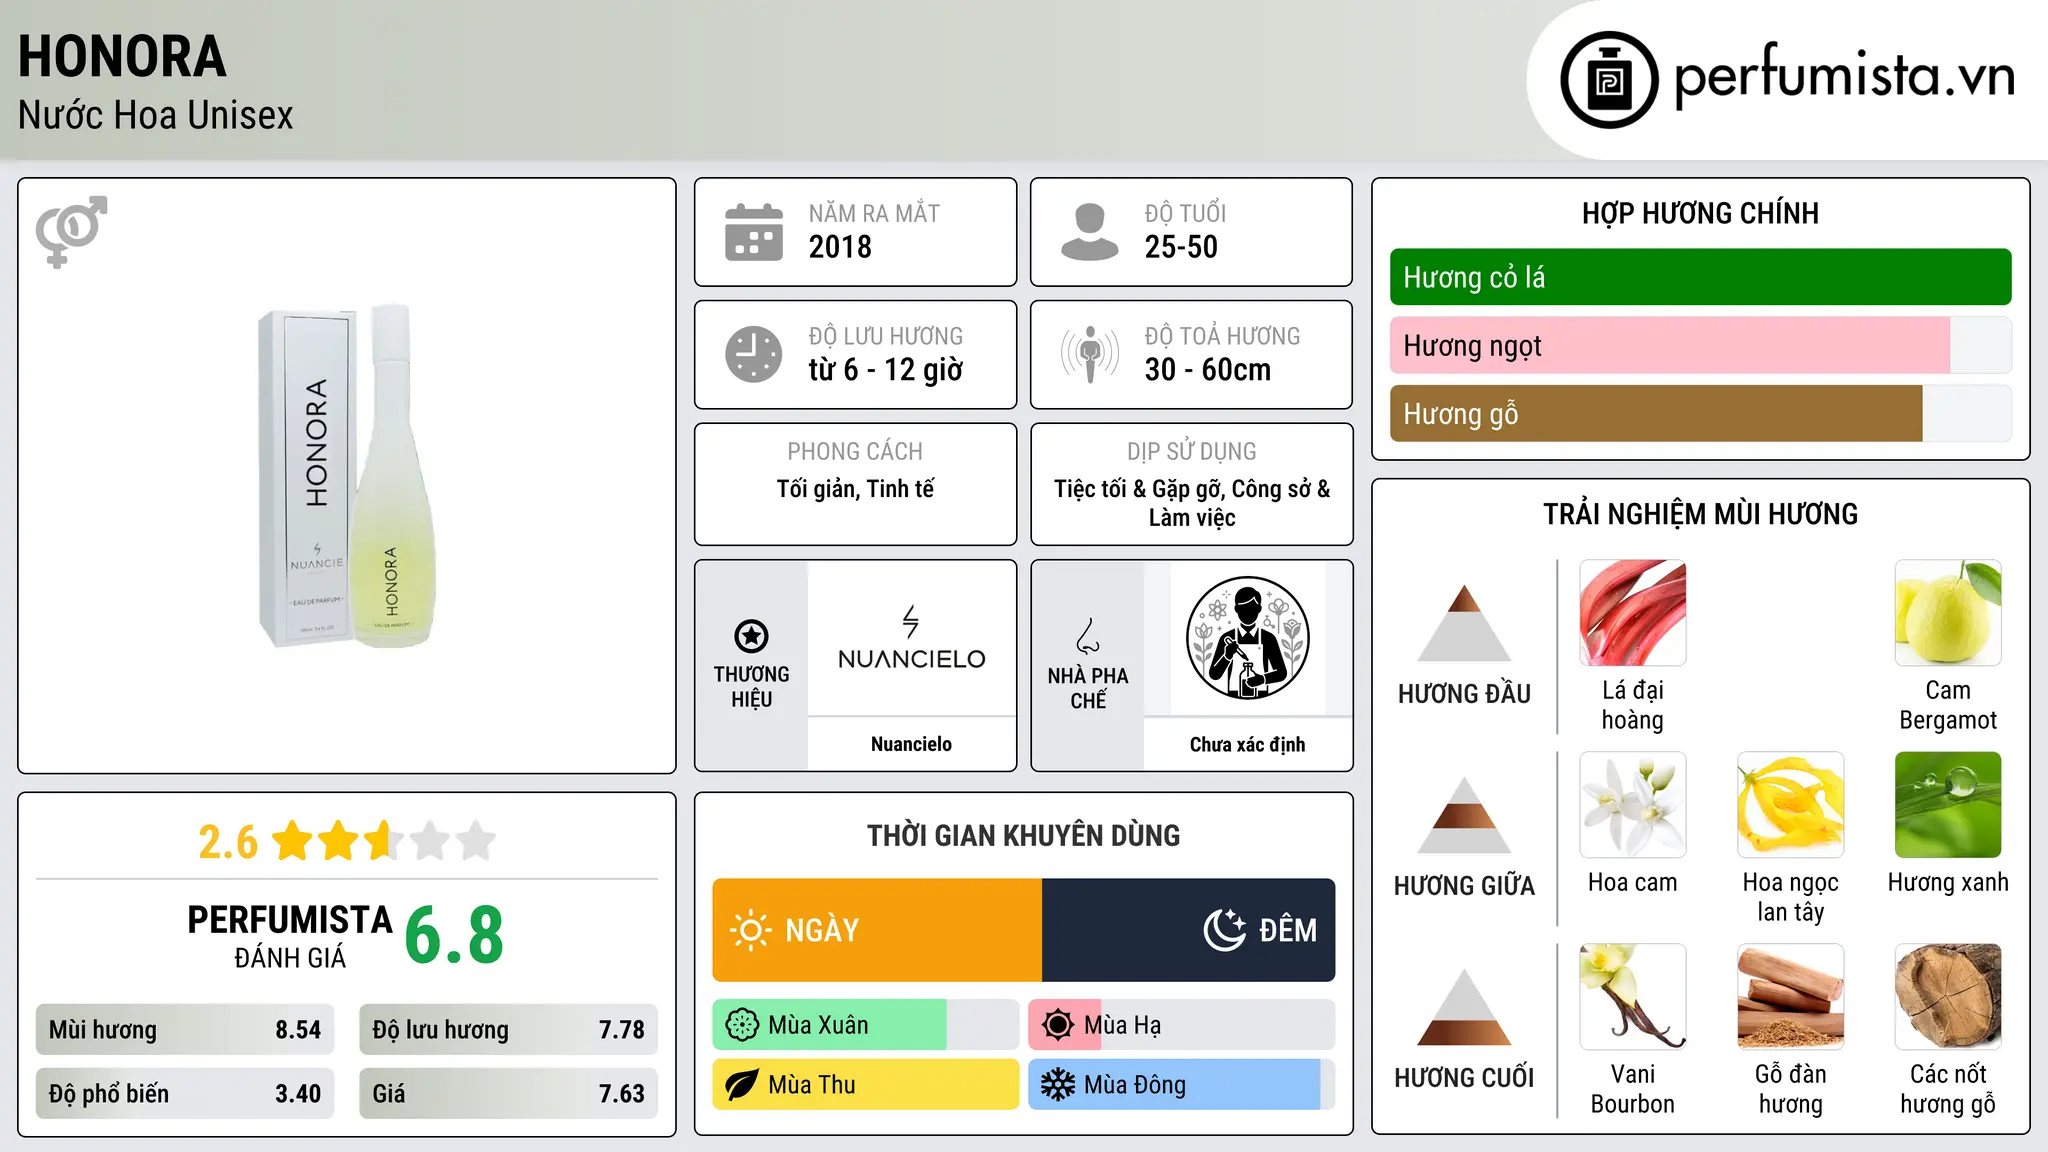The height and width of the screenshot is (1152, 2048).
Task: Click the sillage icon beside Độ toả hương
Action: [1090, 354]
